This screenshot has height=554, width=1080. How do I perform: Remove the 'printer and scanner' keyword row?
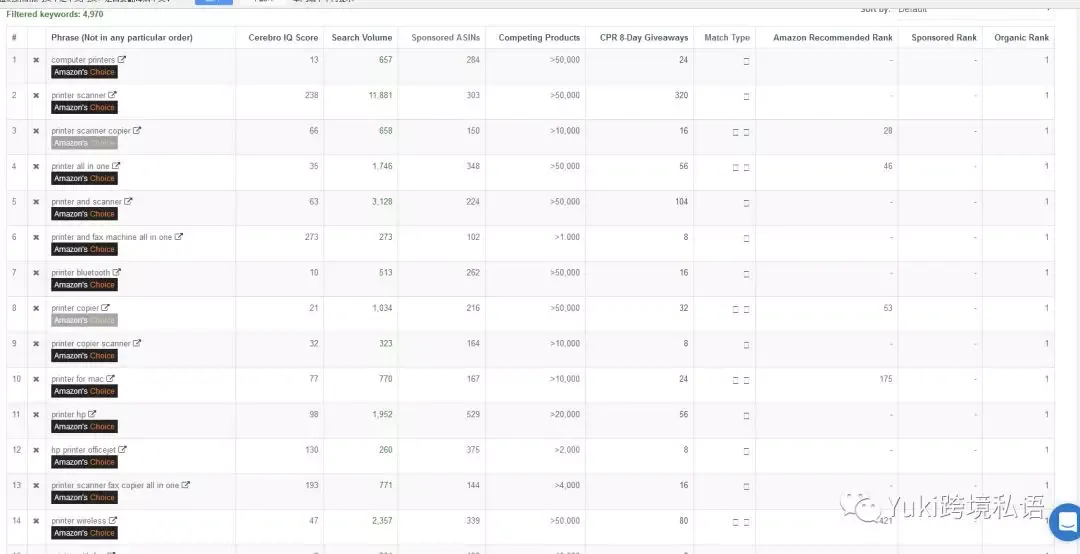36,202
